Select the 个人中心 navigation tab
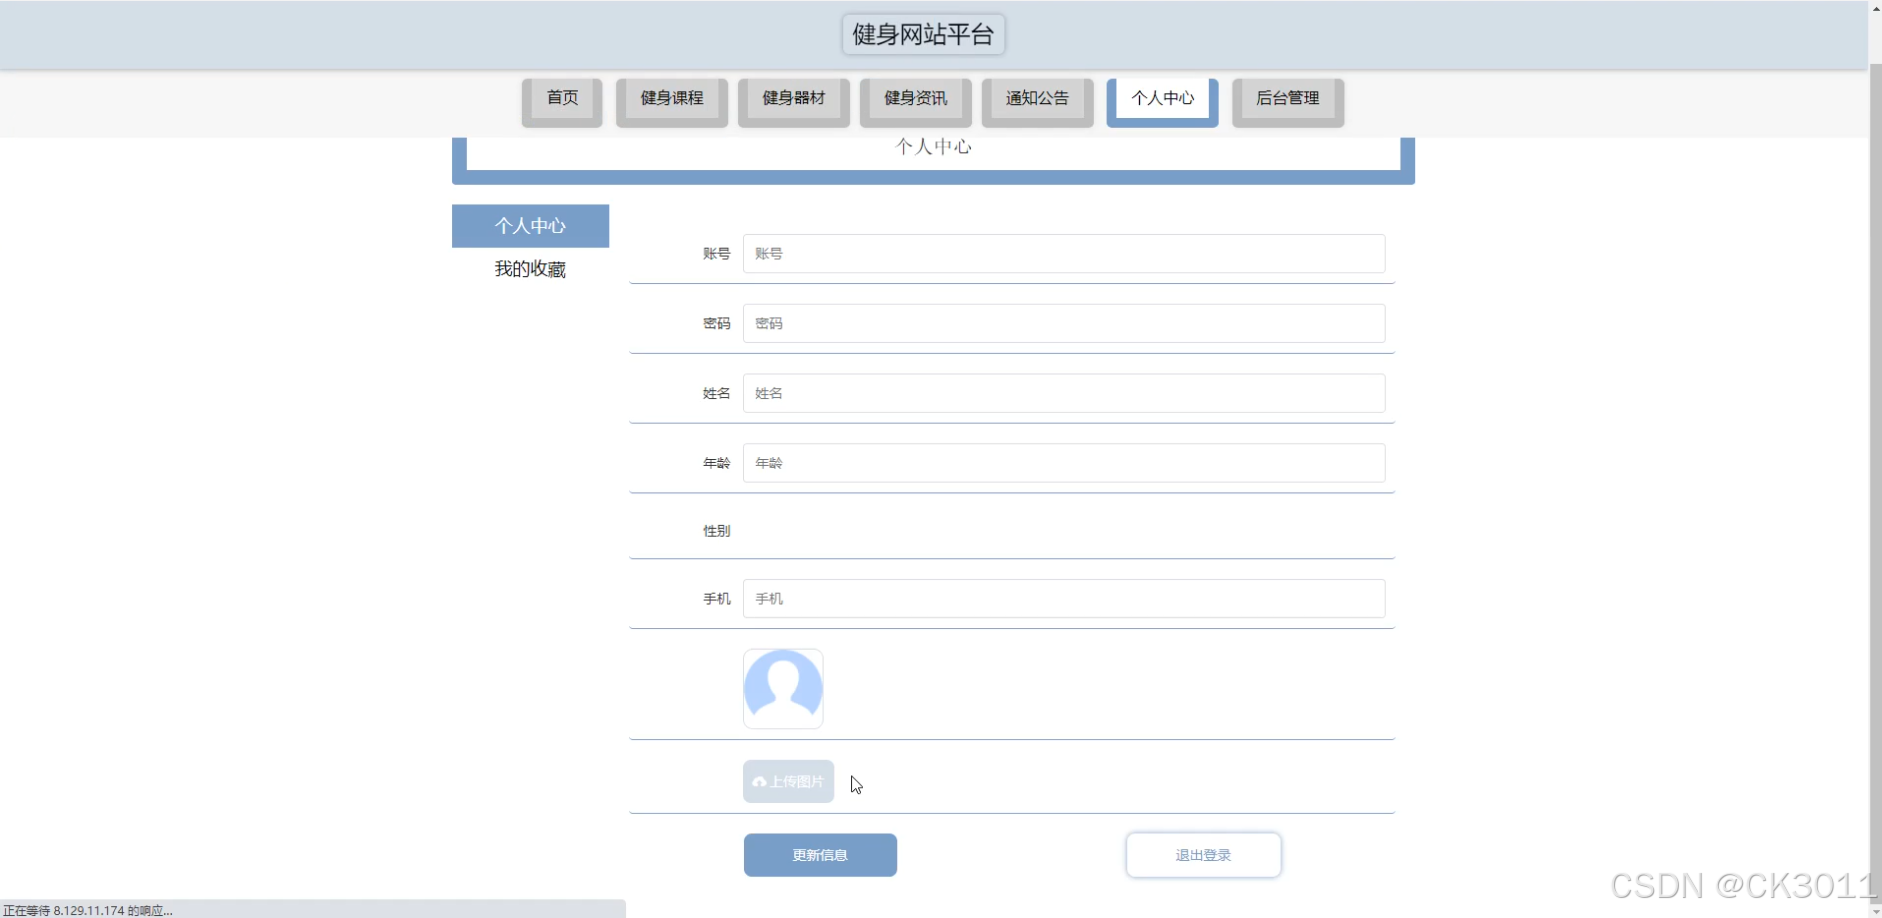This screenshot has width=1882, height=918. [x=1162, y=99]
